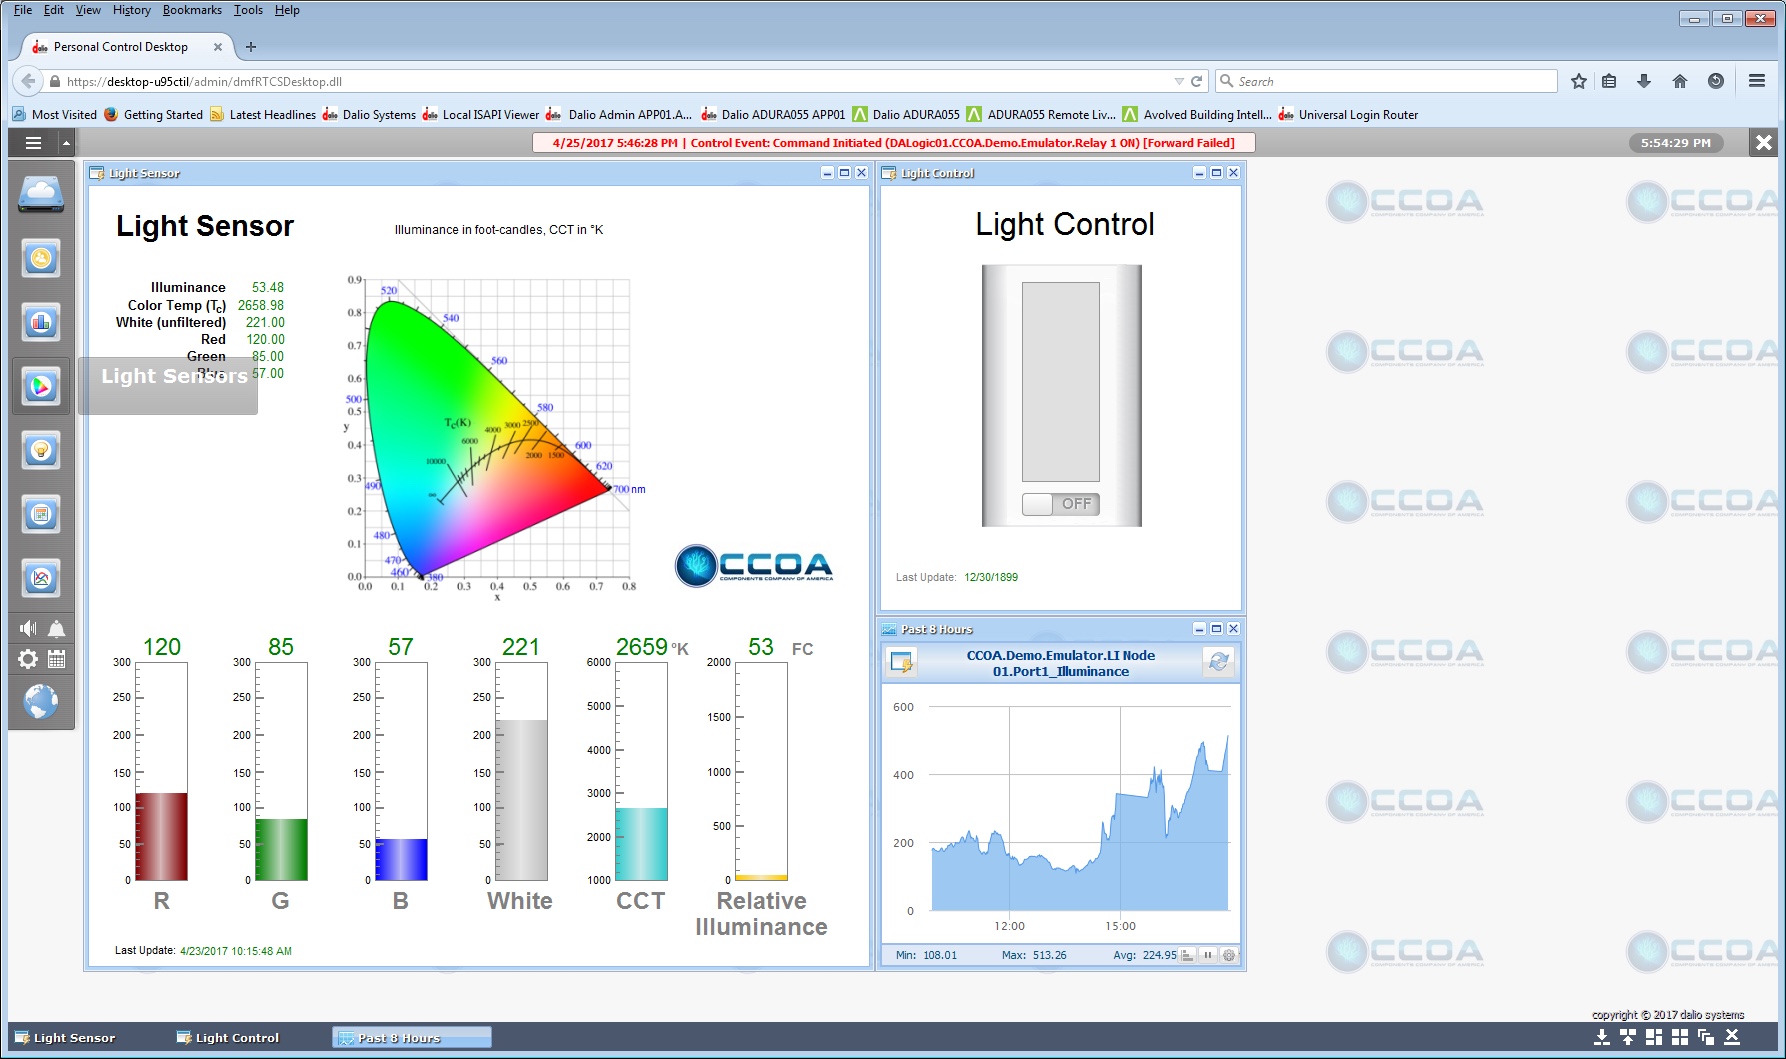
Task: Open the alarm bell notifications icon
Action: 57,628
